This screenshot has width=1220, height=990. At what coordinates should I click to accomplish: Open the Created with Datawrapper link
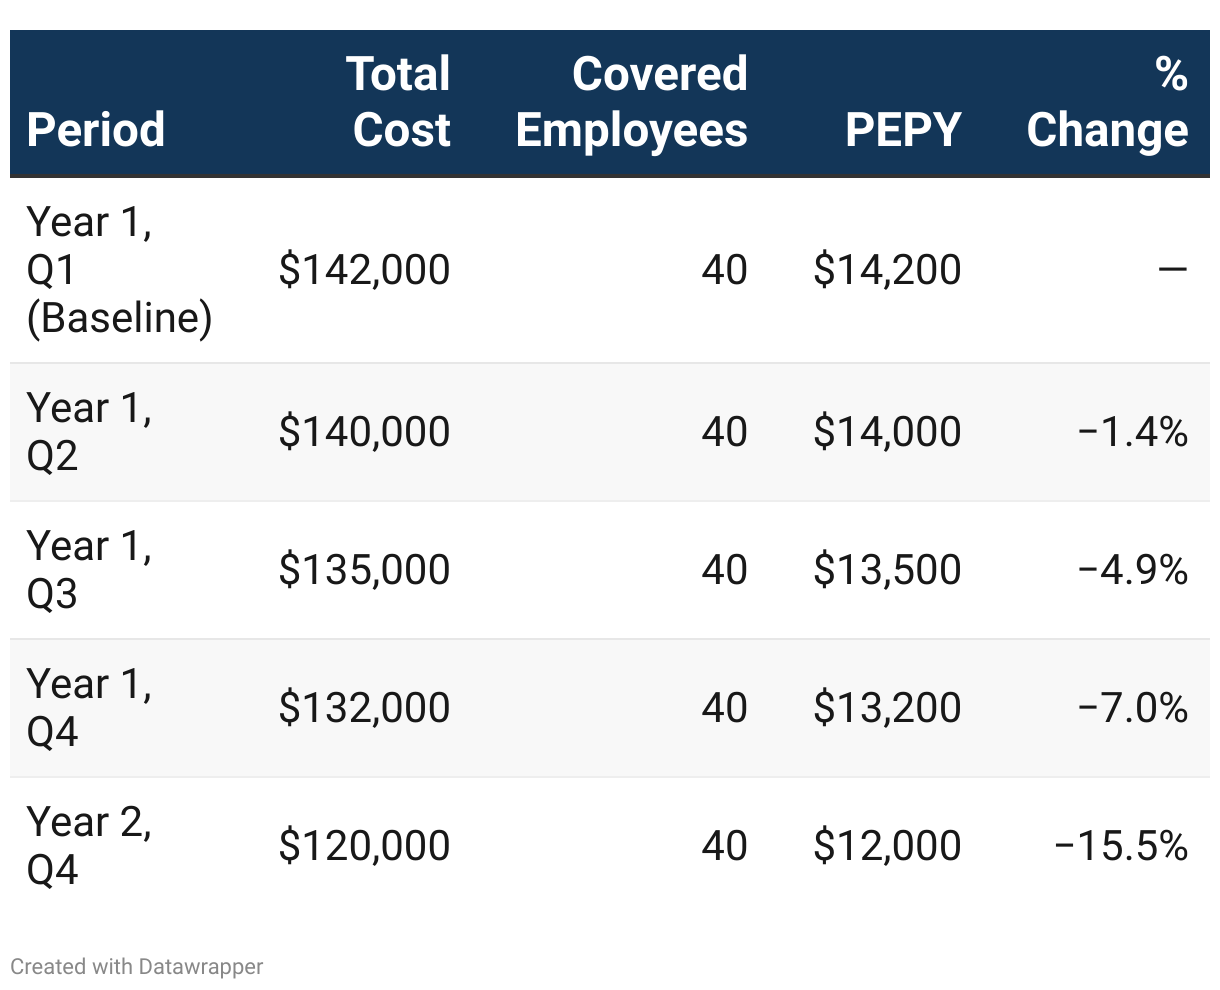[137, 967]
